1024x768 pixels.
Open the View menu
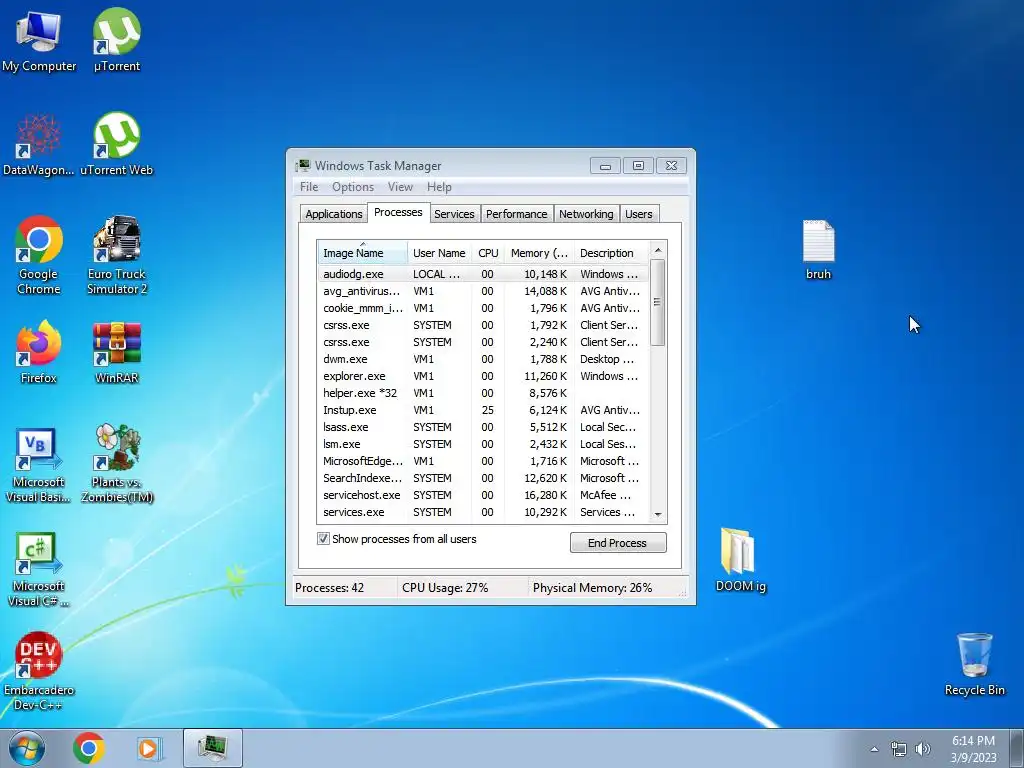pos(400,187)
